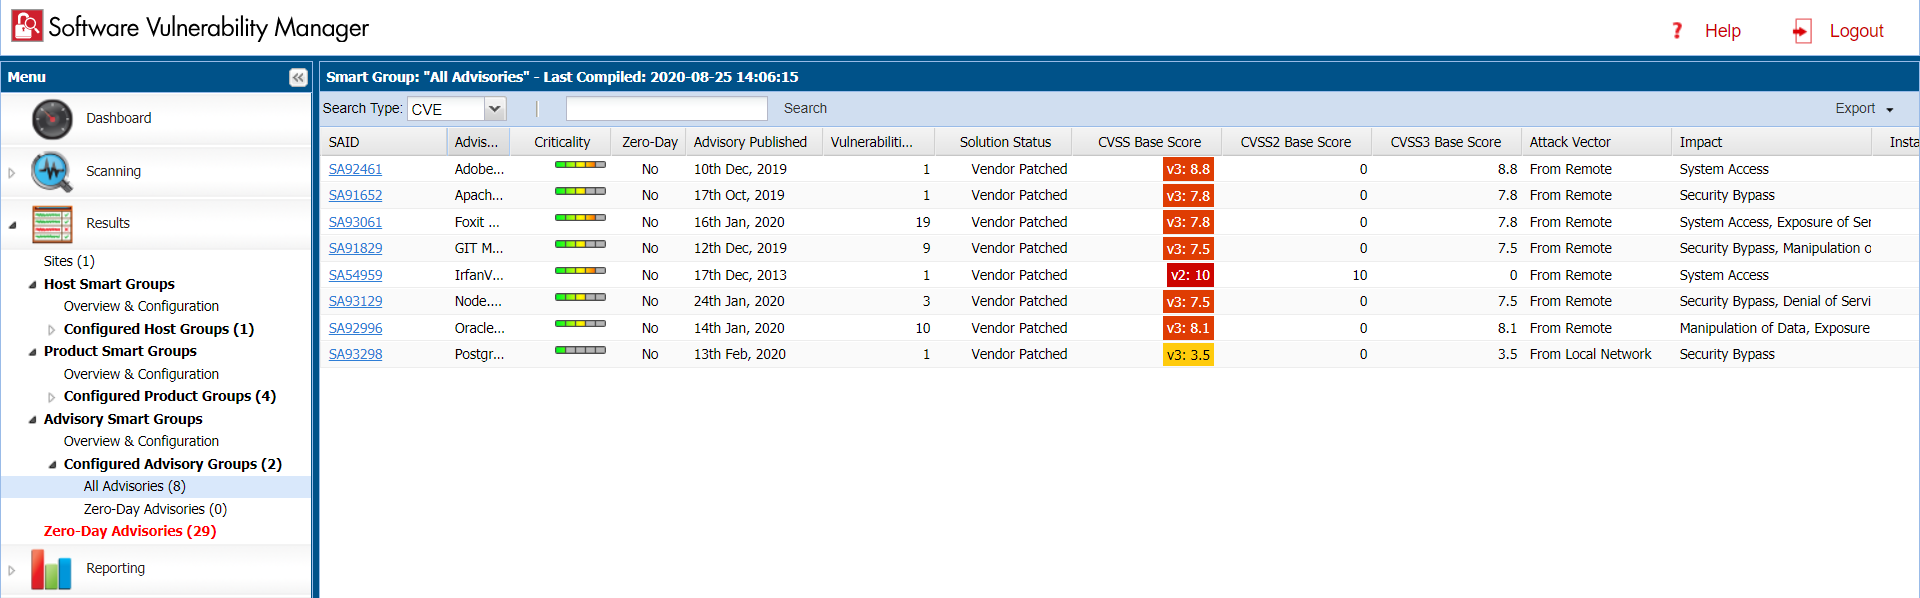Click the Software Vulnerability Manager logo
Screen dimensions: 1920x598
coord(27,26)
